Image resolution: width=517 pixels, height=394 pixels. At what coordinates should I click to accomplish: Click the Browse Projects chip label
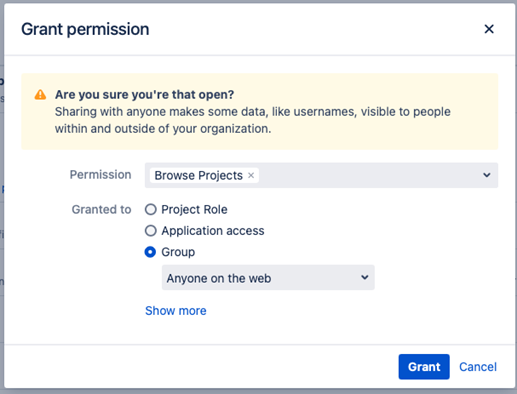(x=198, y=175)
